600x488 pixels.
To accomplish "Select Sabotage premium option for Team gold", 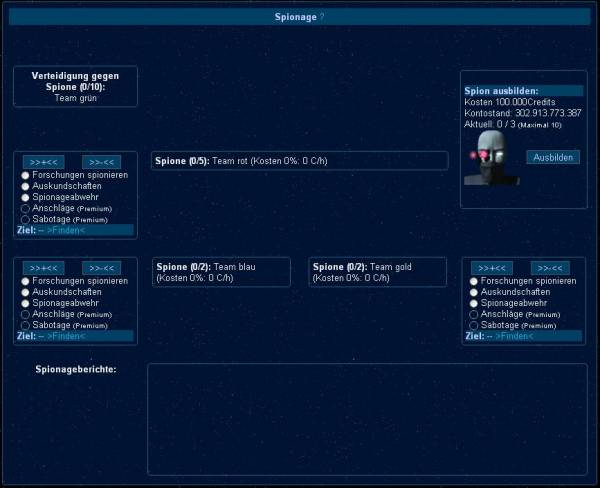I will coord(474,325).
